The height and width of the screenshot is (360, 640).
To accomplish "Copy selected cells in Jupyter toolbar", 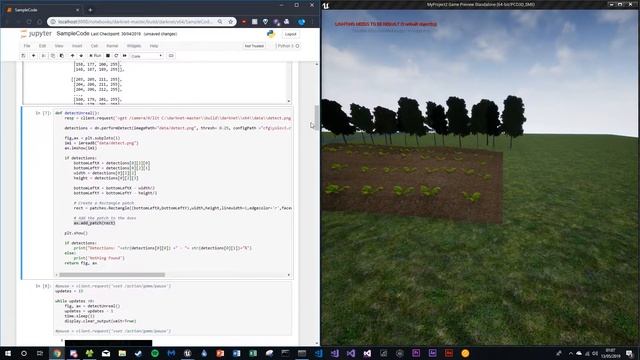I will coord(53,56).
